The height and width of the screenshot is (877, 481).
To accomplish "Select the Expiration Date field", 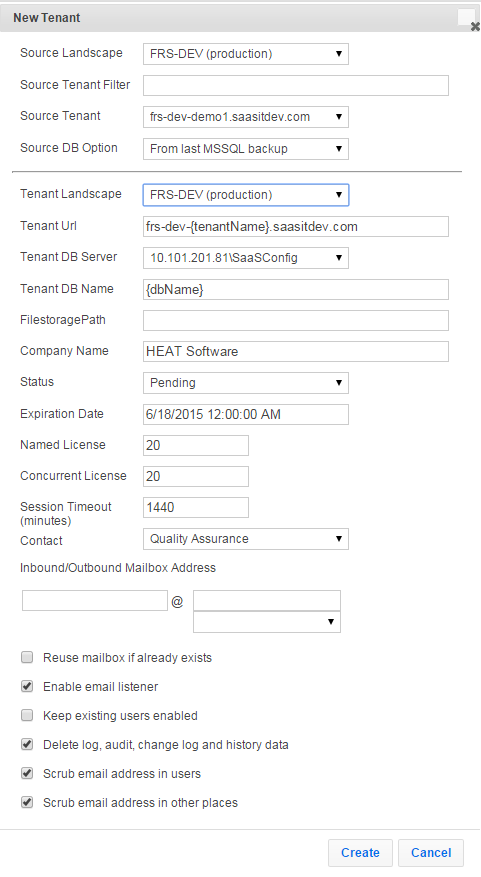I will tap(246, 414).
